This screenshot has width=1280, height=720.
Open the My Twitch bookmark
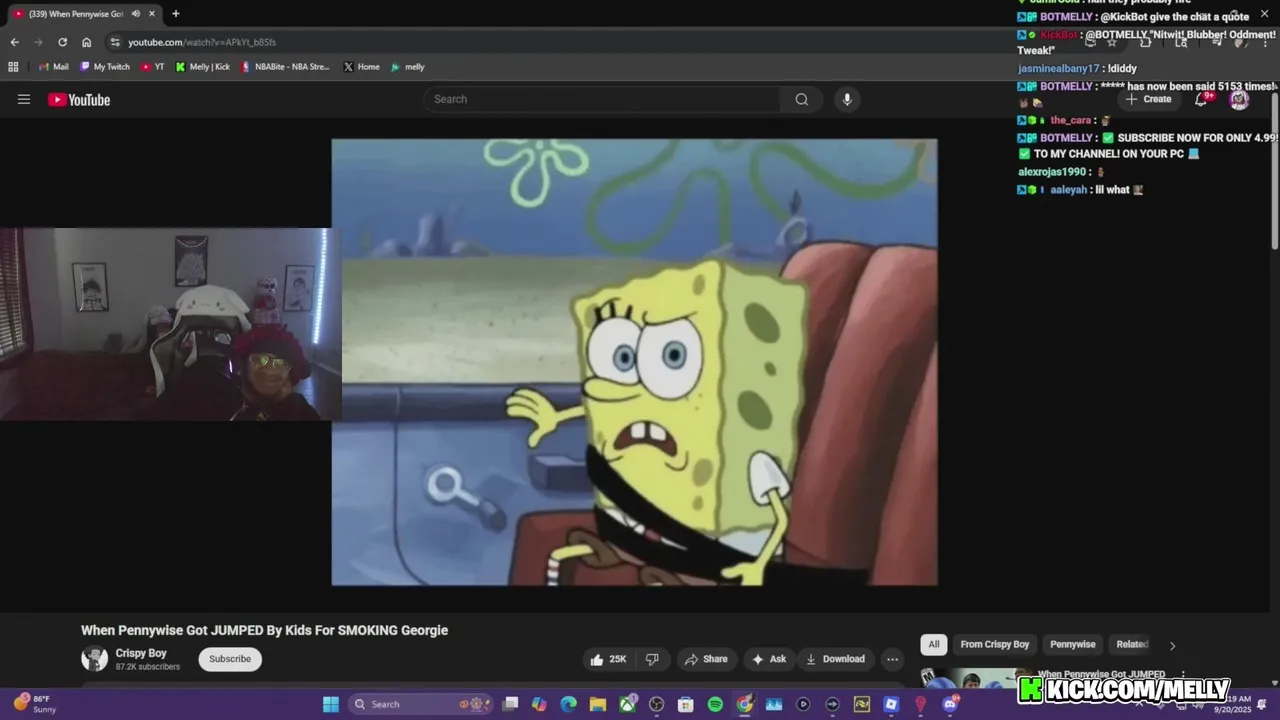105,67
